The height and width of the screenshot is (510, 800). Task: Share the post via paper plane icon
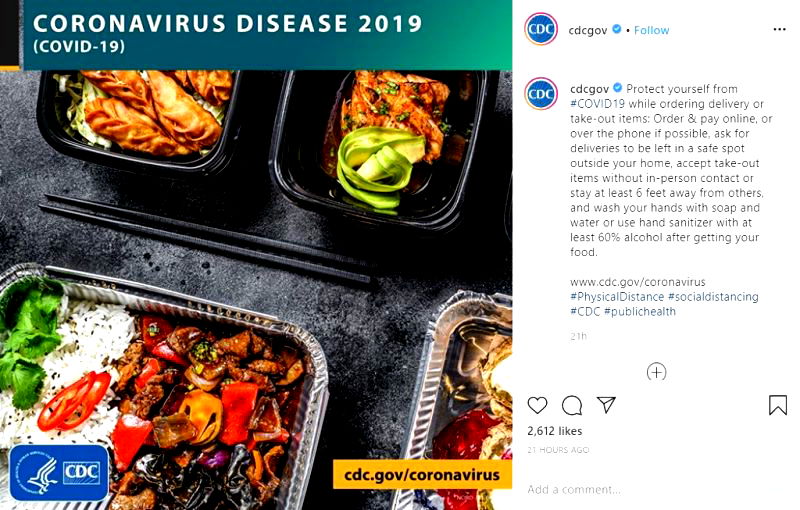pos(606,405)
